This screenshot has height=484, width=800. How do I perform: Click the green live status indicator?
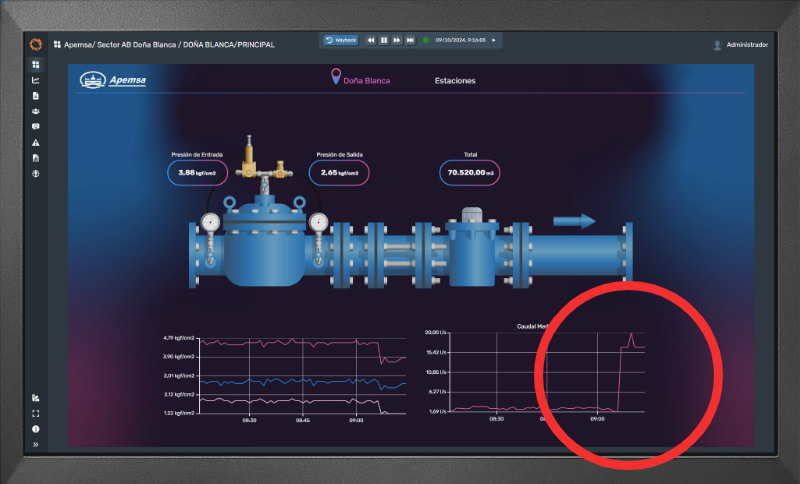coord(426,40)
